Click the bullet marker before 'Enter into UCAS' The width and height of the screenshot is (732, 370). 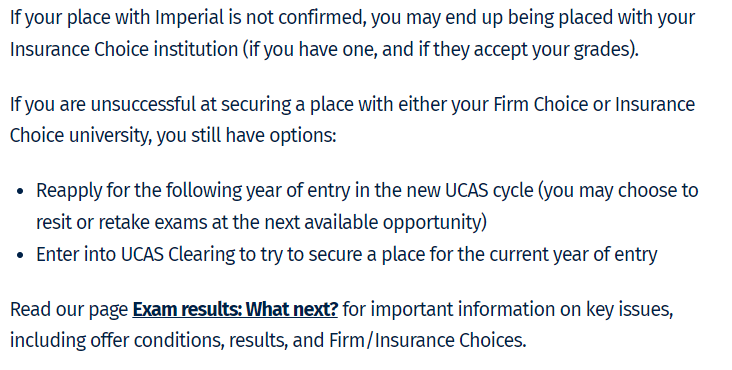20,255
